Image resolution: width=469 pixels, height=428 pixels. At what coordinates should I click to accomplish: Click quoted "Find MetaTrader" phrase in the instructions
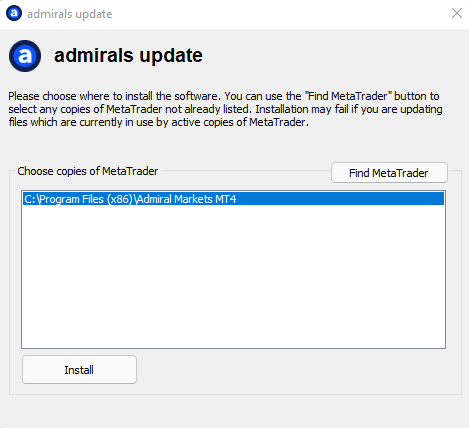(348, 96)
